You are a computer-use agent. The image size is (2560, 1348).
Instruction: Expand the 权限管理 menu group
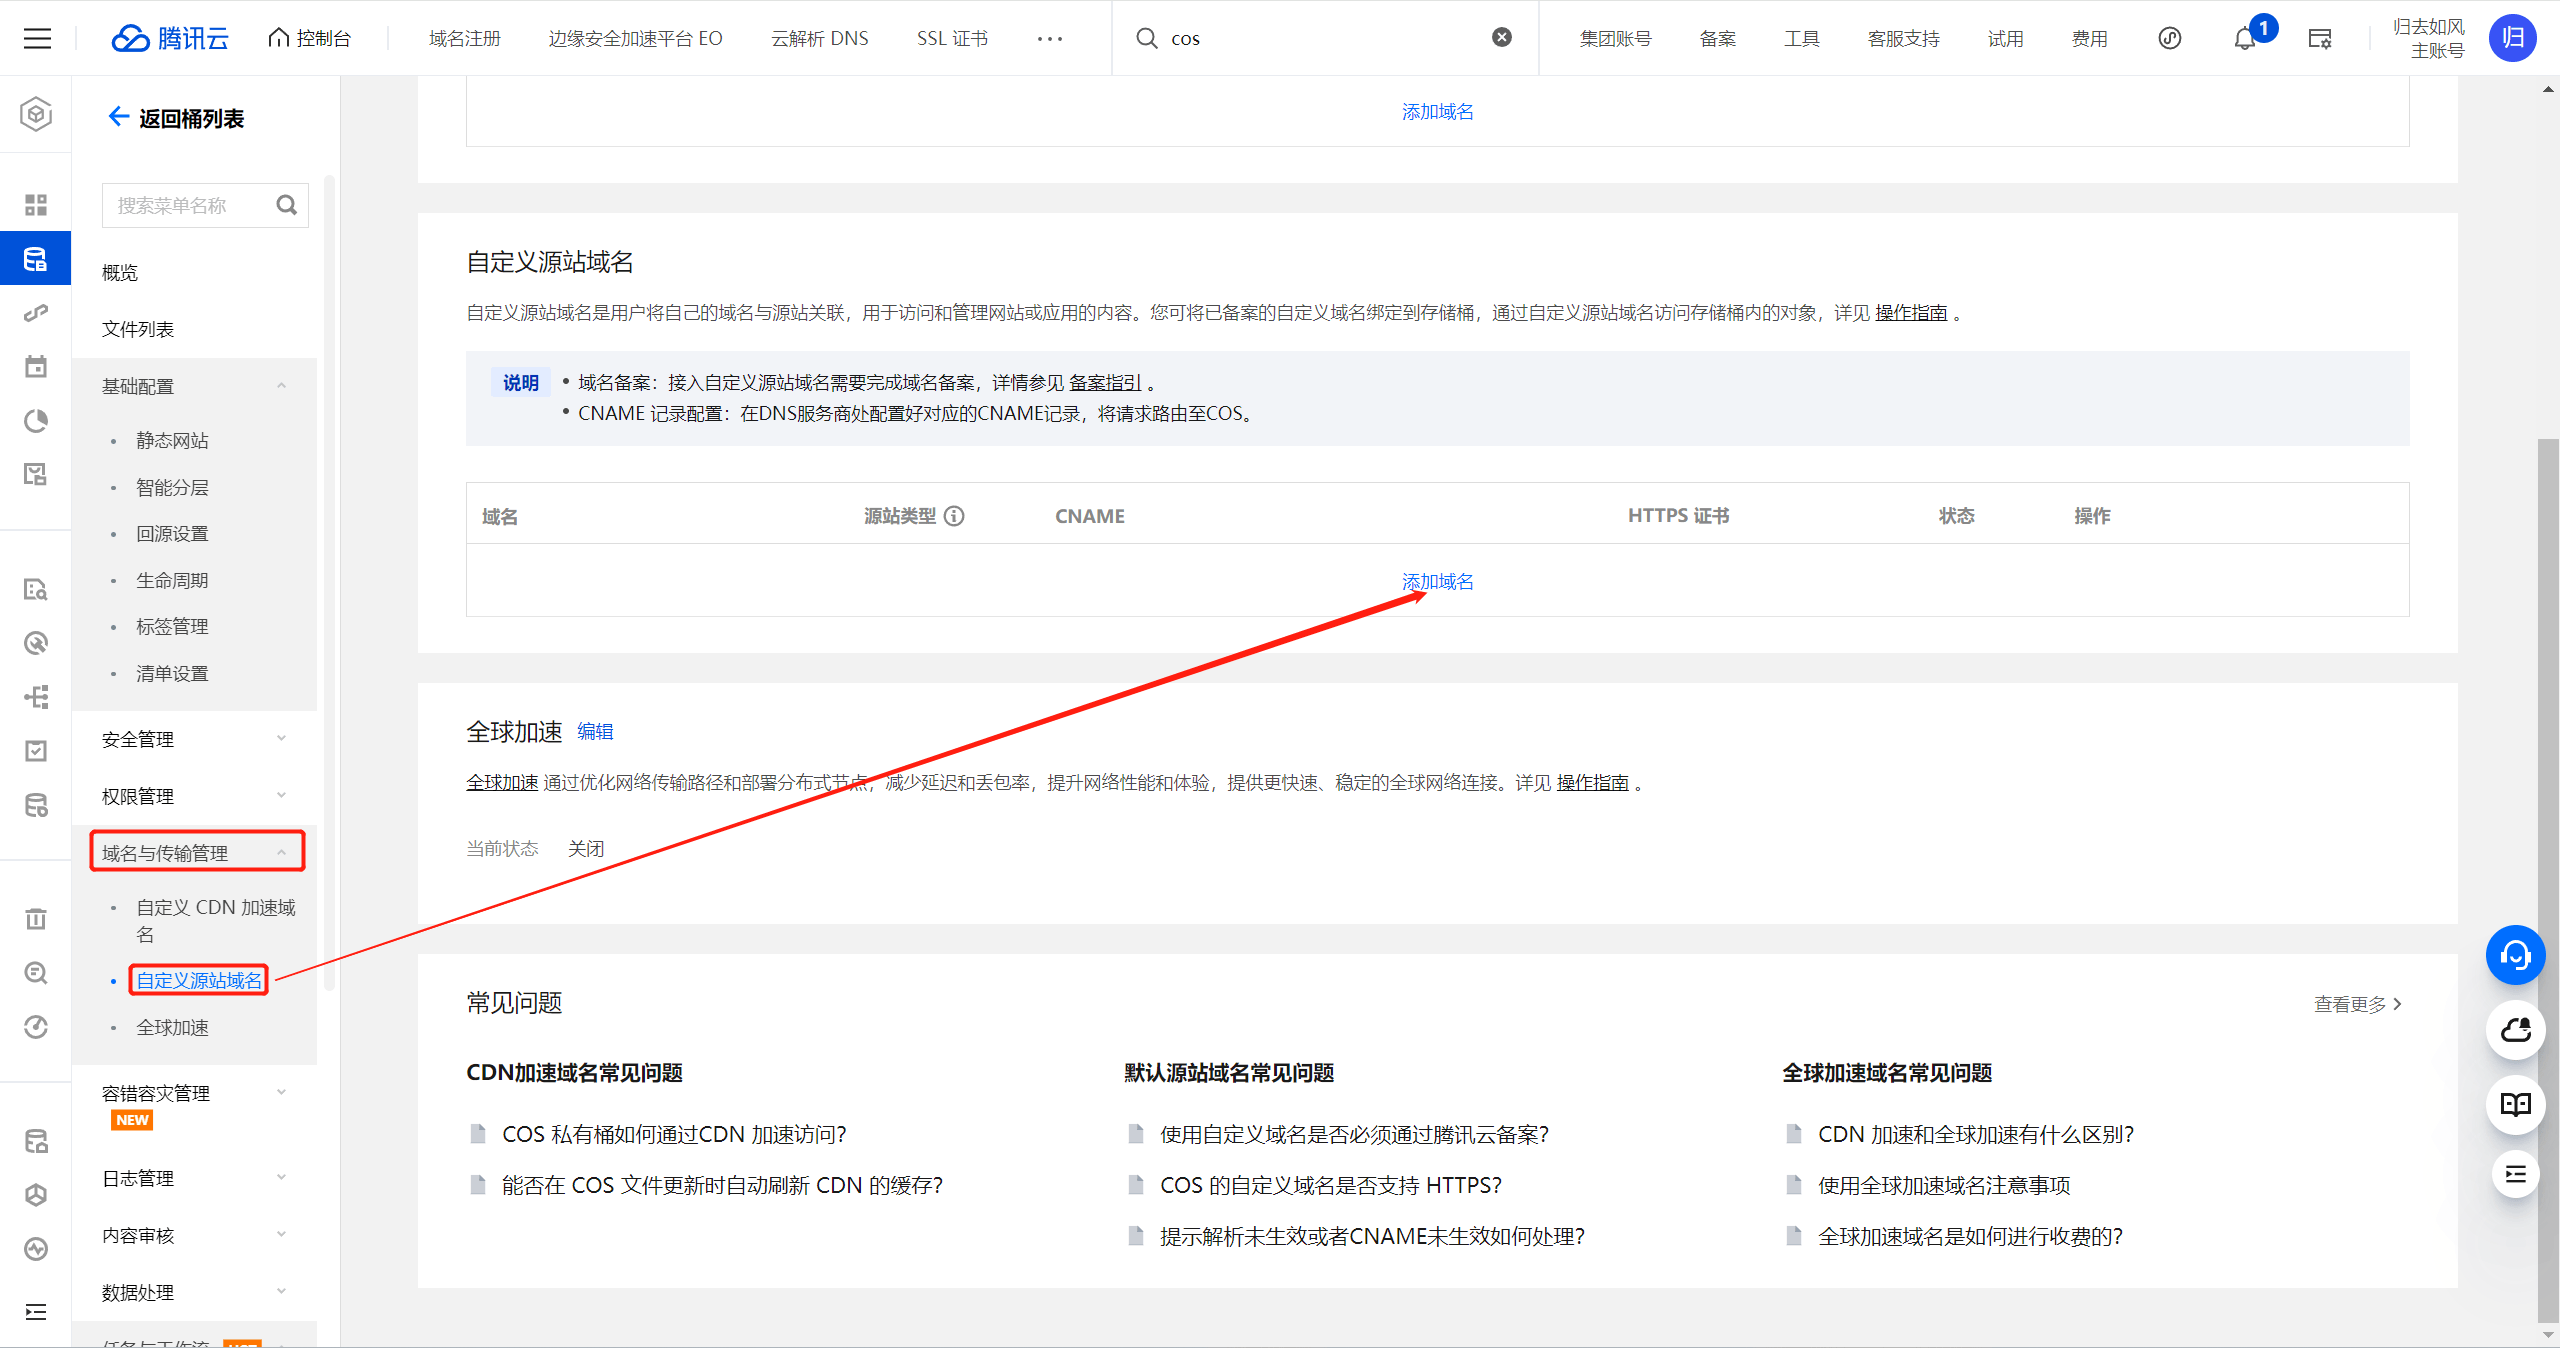pos(194,796)
